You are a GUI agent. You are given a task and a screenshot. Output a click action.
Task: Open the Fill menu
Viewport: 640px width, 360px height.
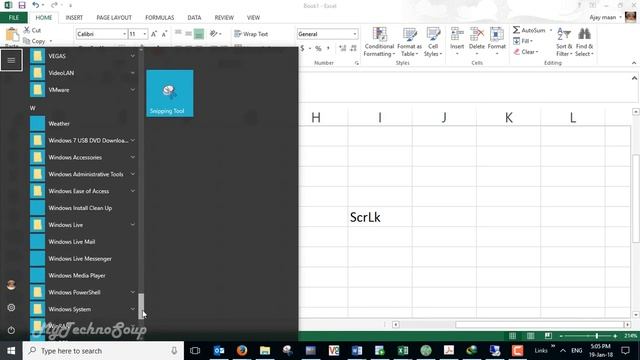coord(523,41)
